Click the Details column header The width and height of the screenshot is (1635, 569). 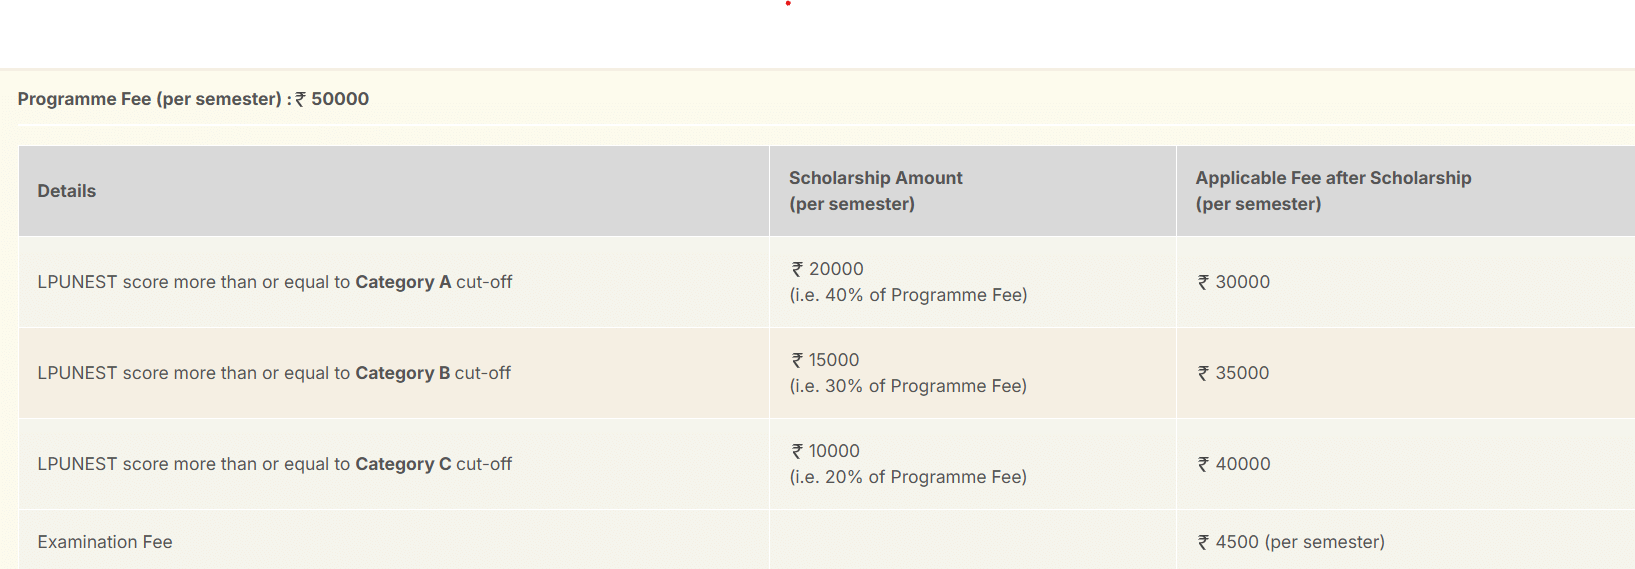point(67,191)
